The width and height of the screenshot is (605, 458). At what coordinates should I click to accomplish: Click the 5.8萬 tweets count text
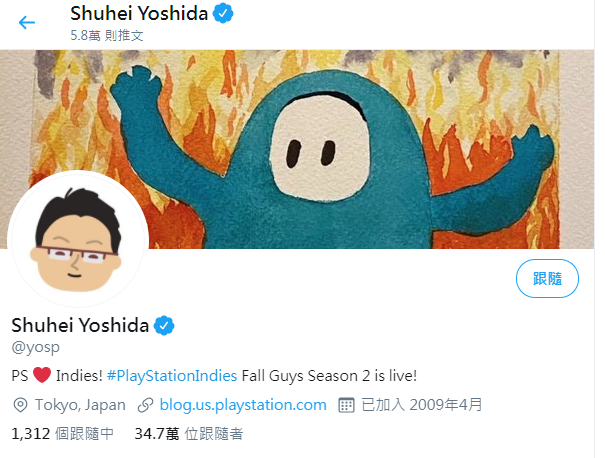[x=107, y=35]
